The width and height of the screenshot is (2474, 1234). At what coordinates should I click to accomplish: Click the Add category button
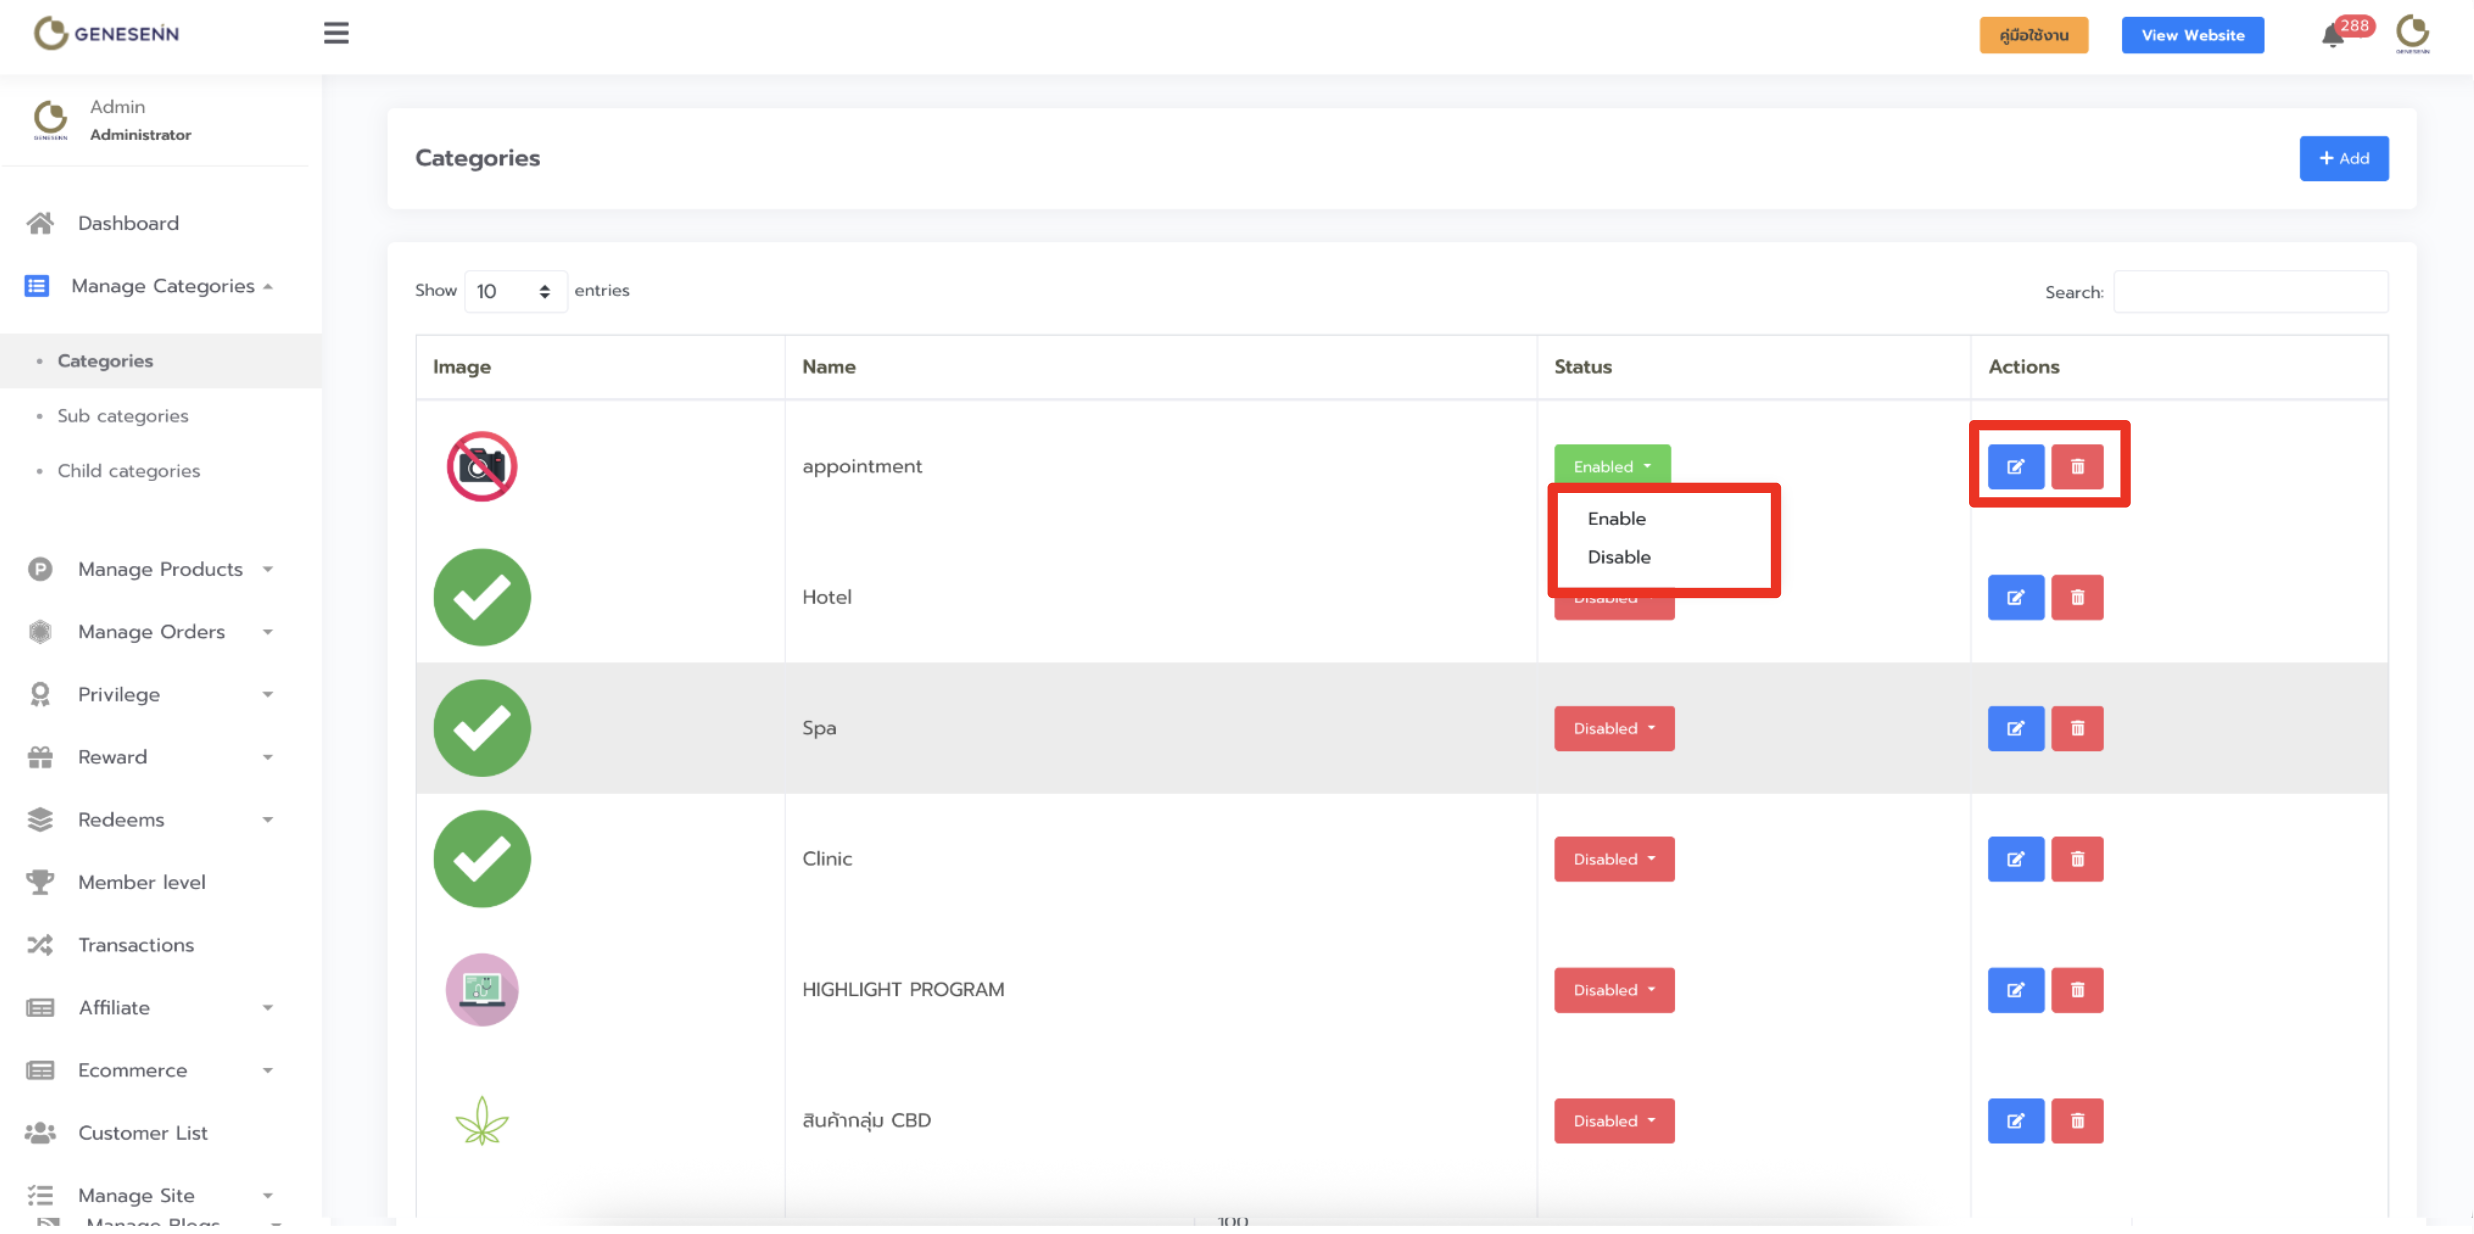(2343, 159)
